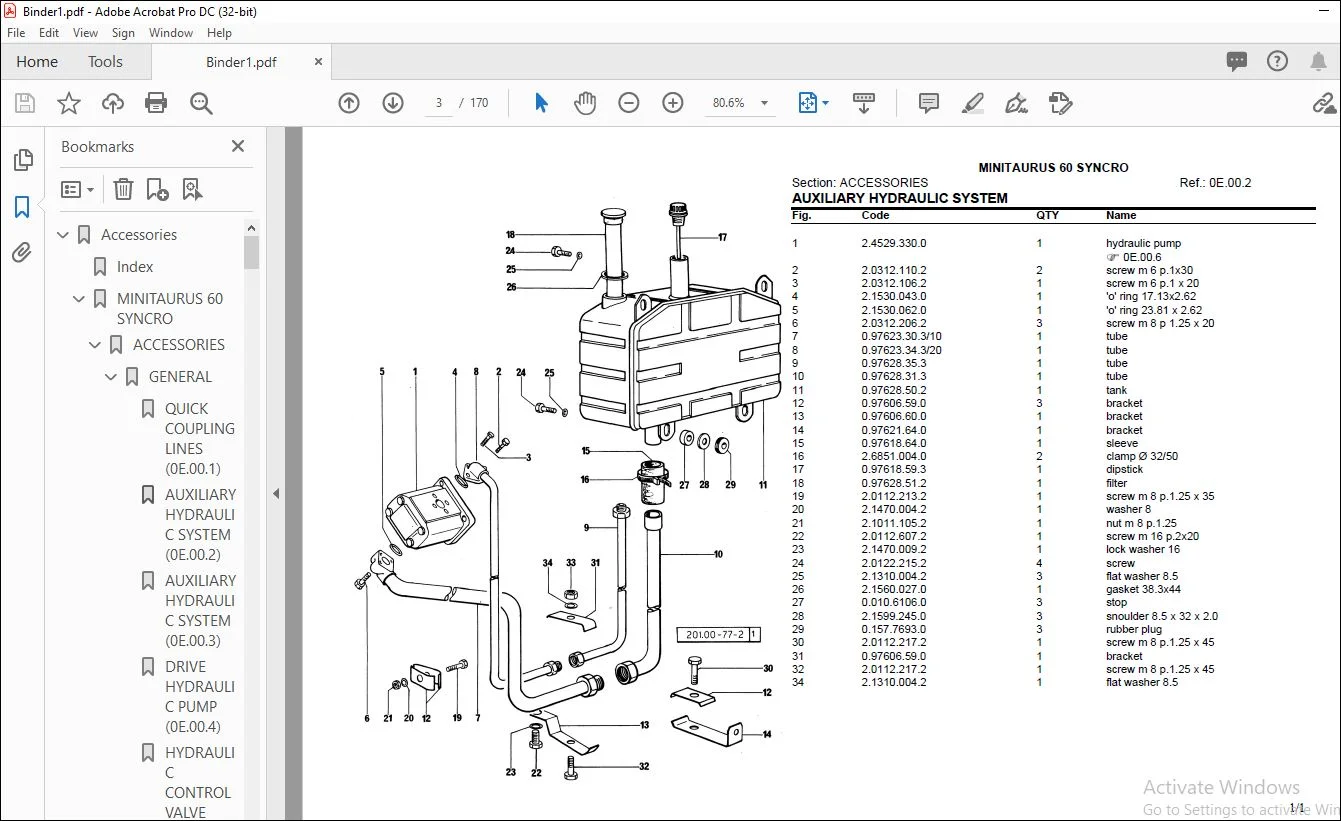Choose the Selection arrow tool
This screenshot has height=821, width=1341.
pos(541,103)
